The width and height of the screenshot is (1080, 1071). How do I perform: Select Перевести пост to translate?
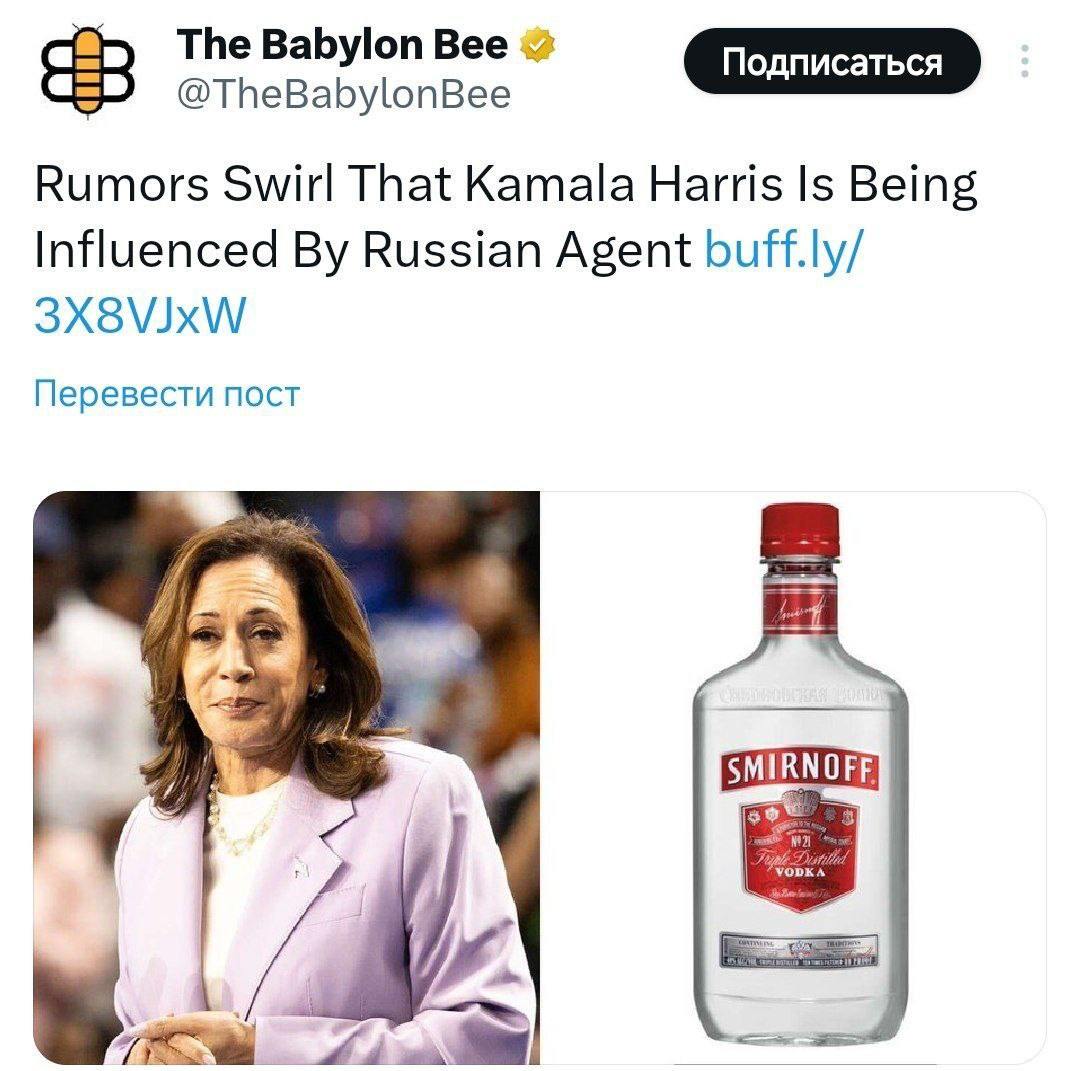click(167, 394)
